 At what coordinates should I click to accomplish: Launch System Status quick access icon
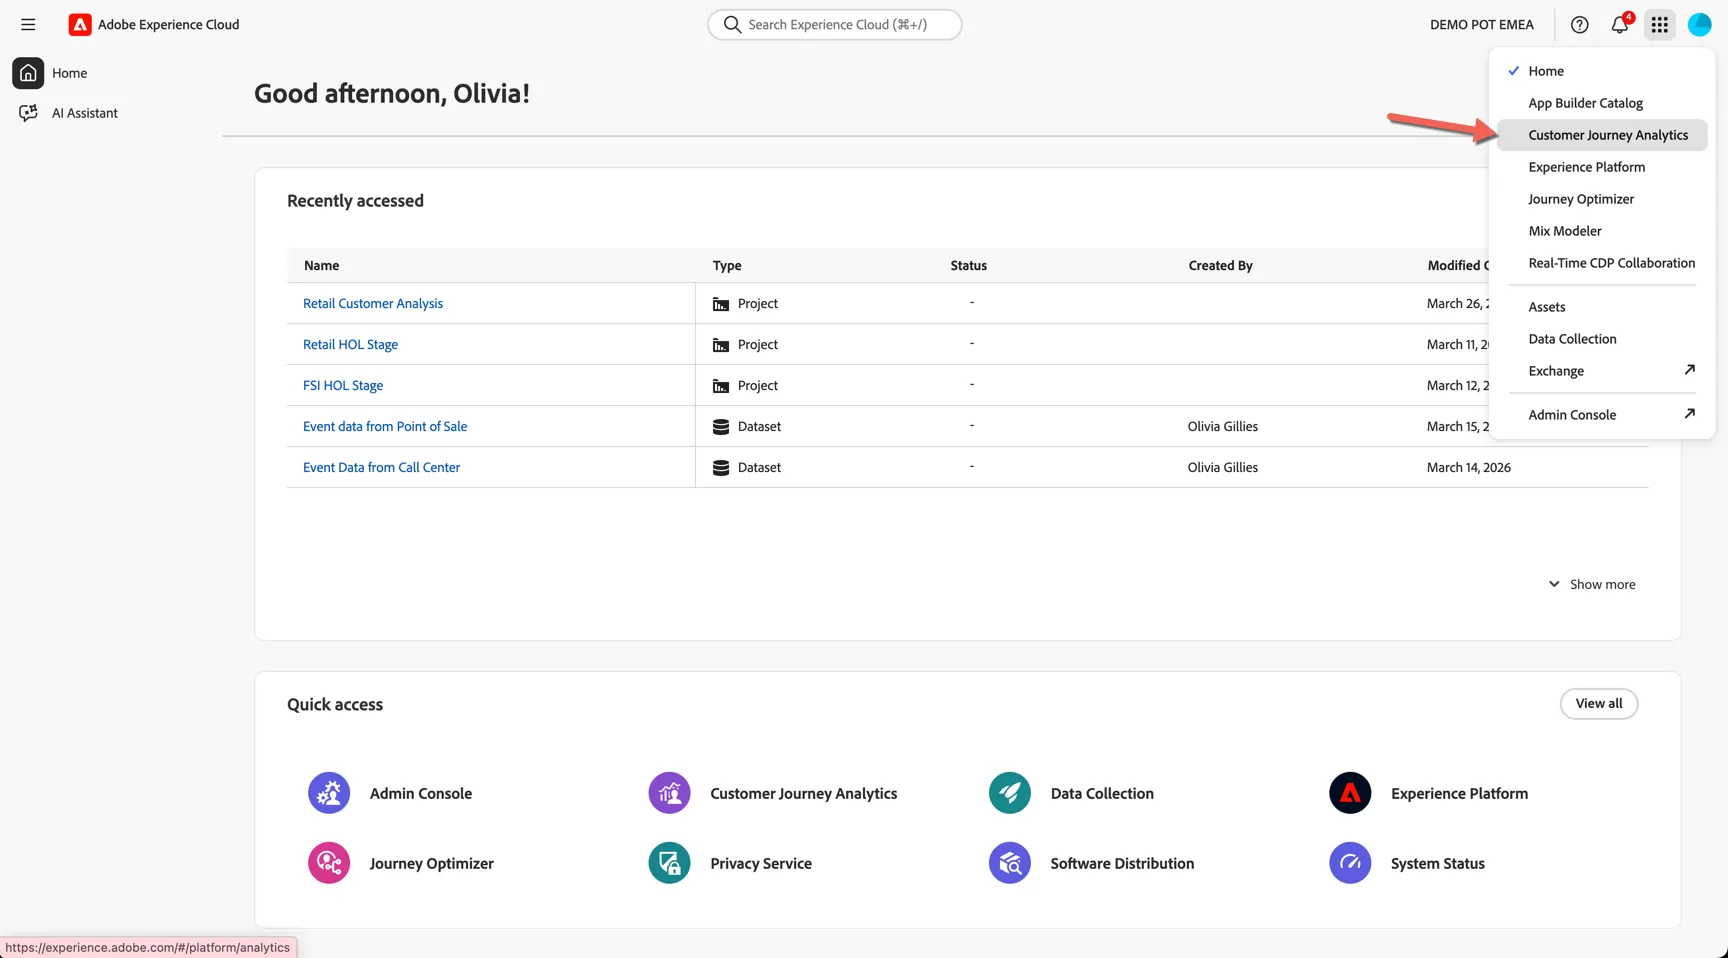click(1350, 863)
